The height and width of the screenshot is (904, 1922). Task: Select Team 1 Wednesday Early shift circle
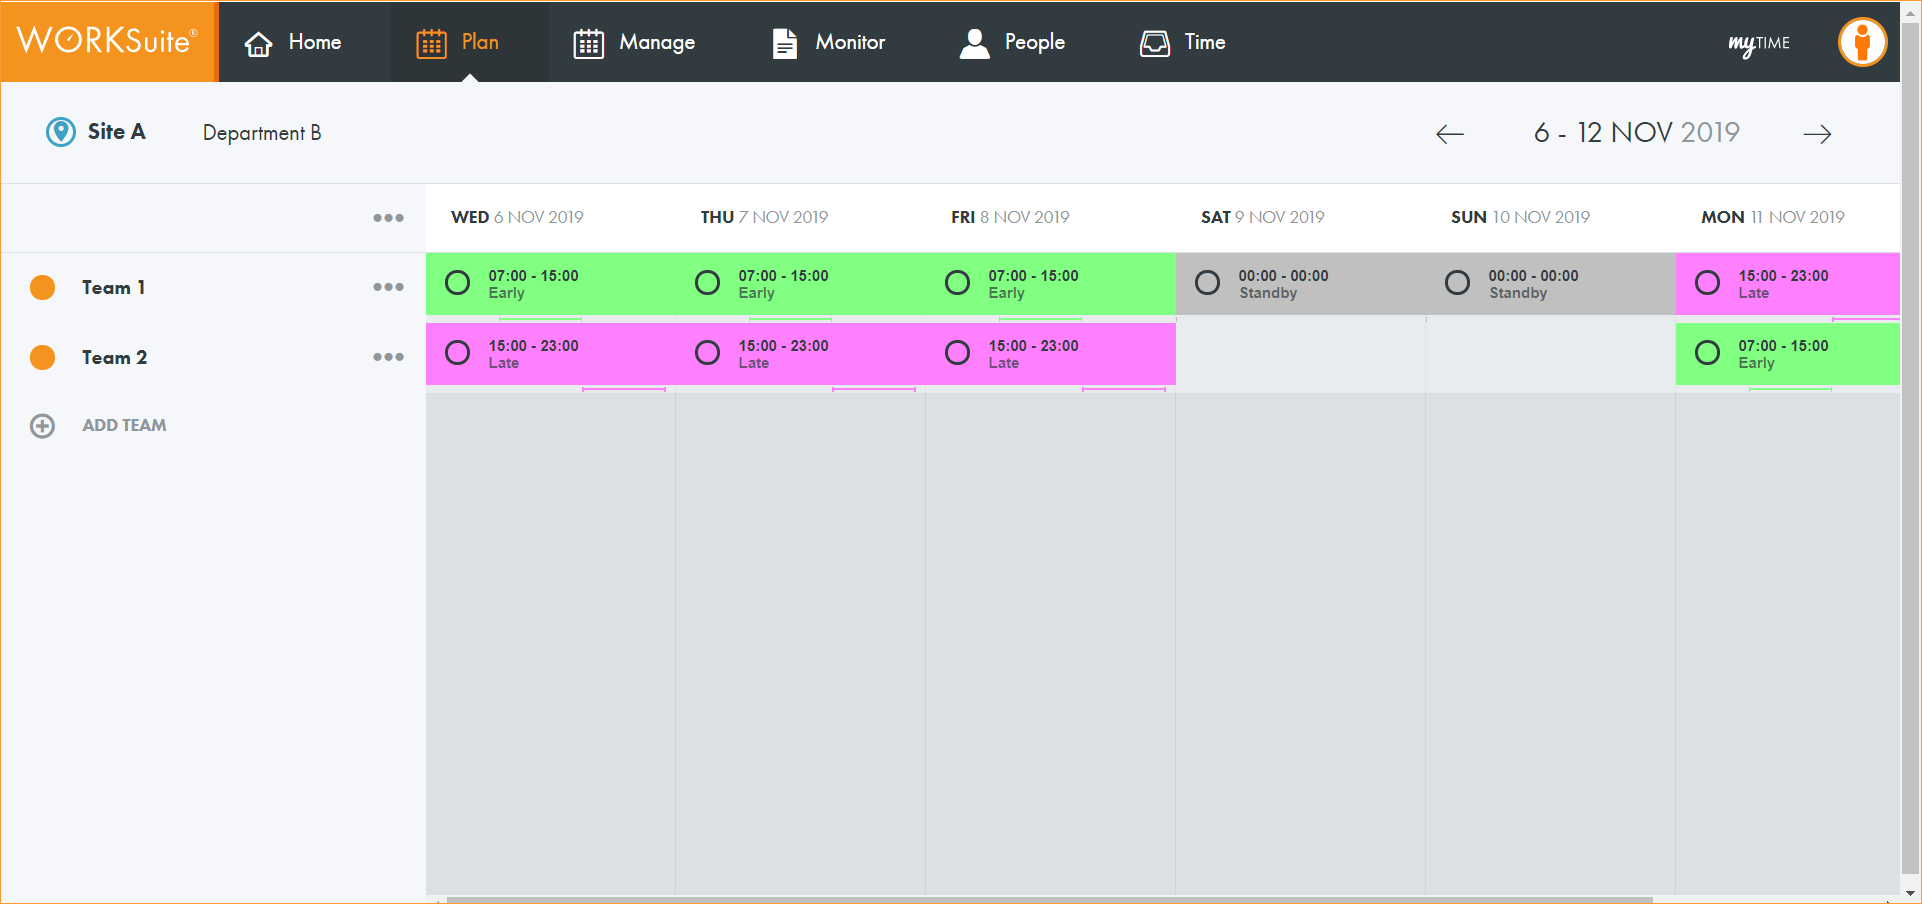click(457, 283)
